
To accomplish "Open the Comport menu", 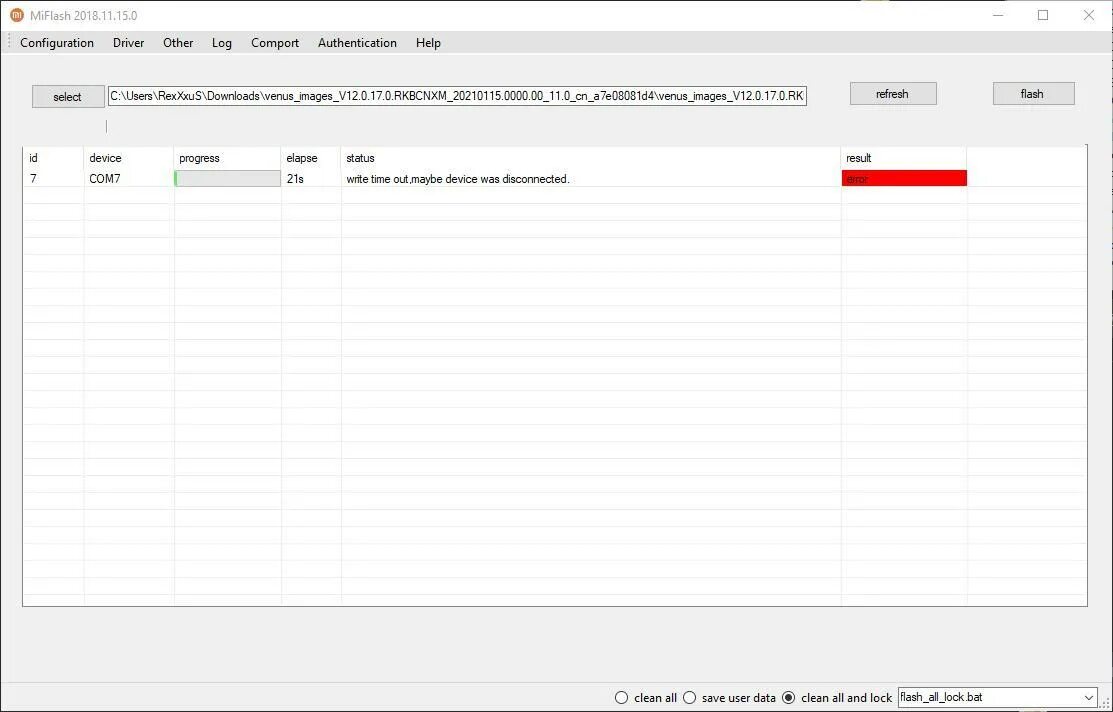I will click(x=275, y=43).
